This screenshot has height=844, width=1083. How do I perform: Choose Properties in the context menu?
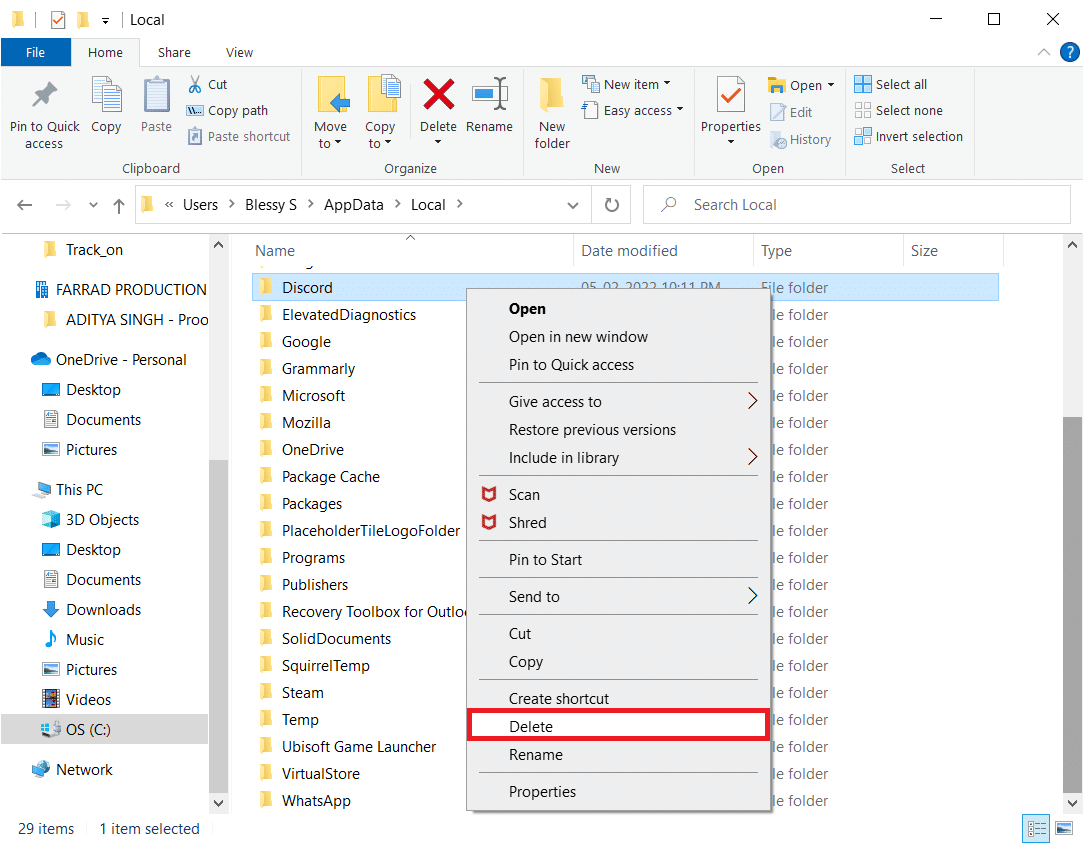pos(618,792)
